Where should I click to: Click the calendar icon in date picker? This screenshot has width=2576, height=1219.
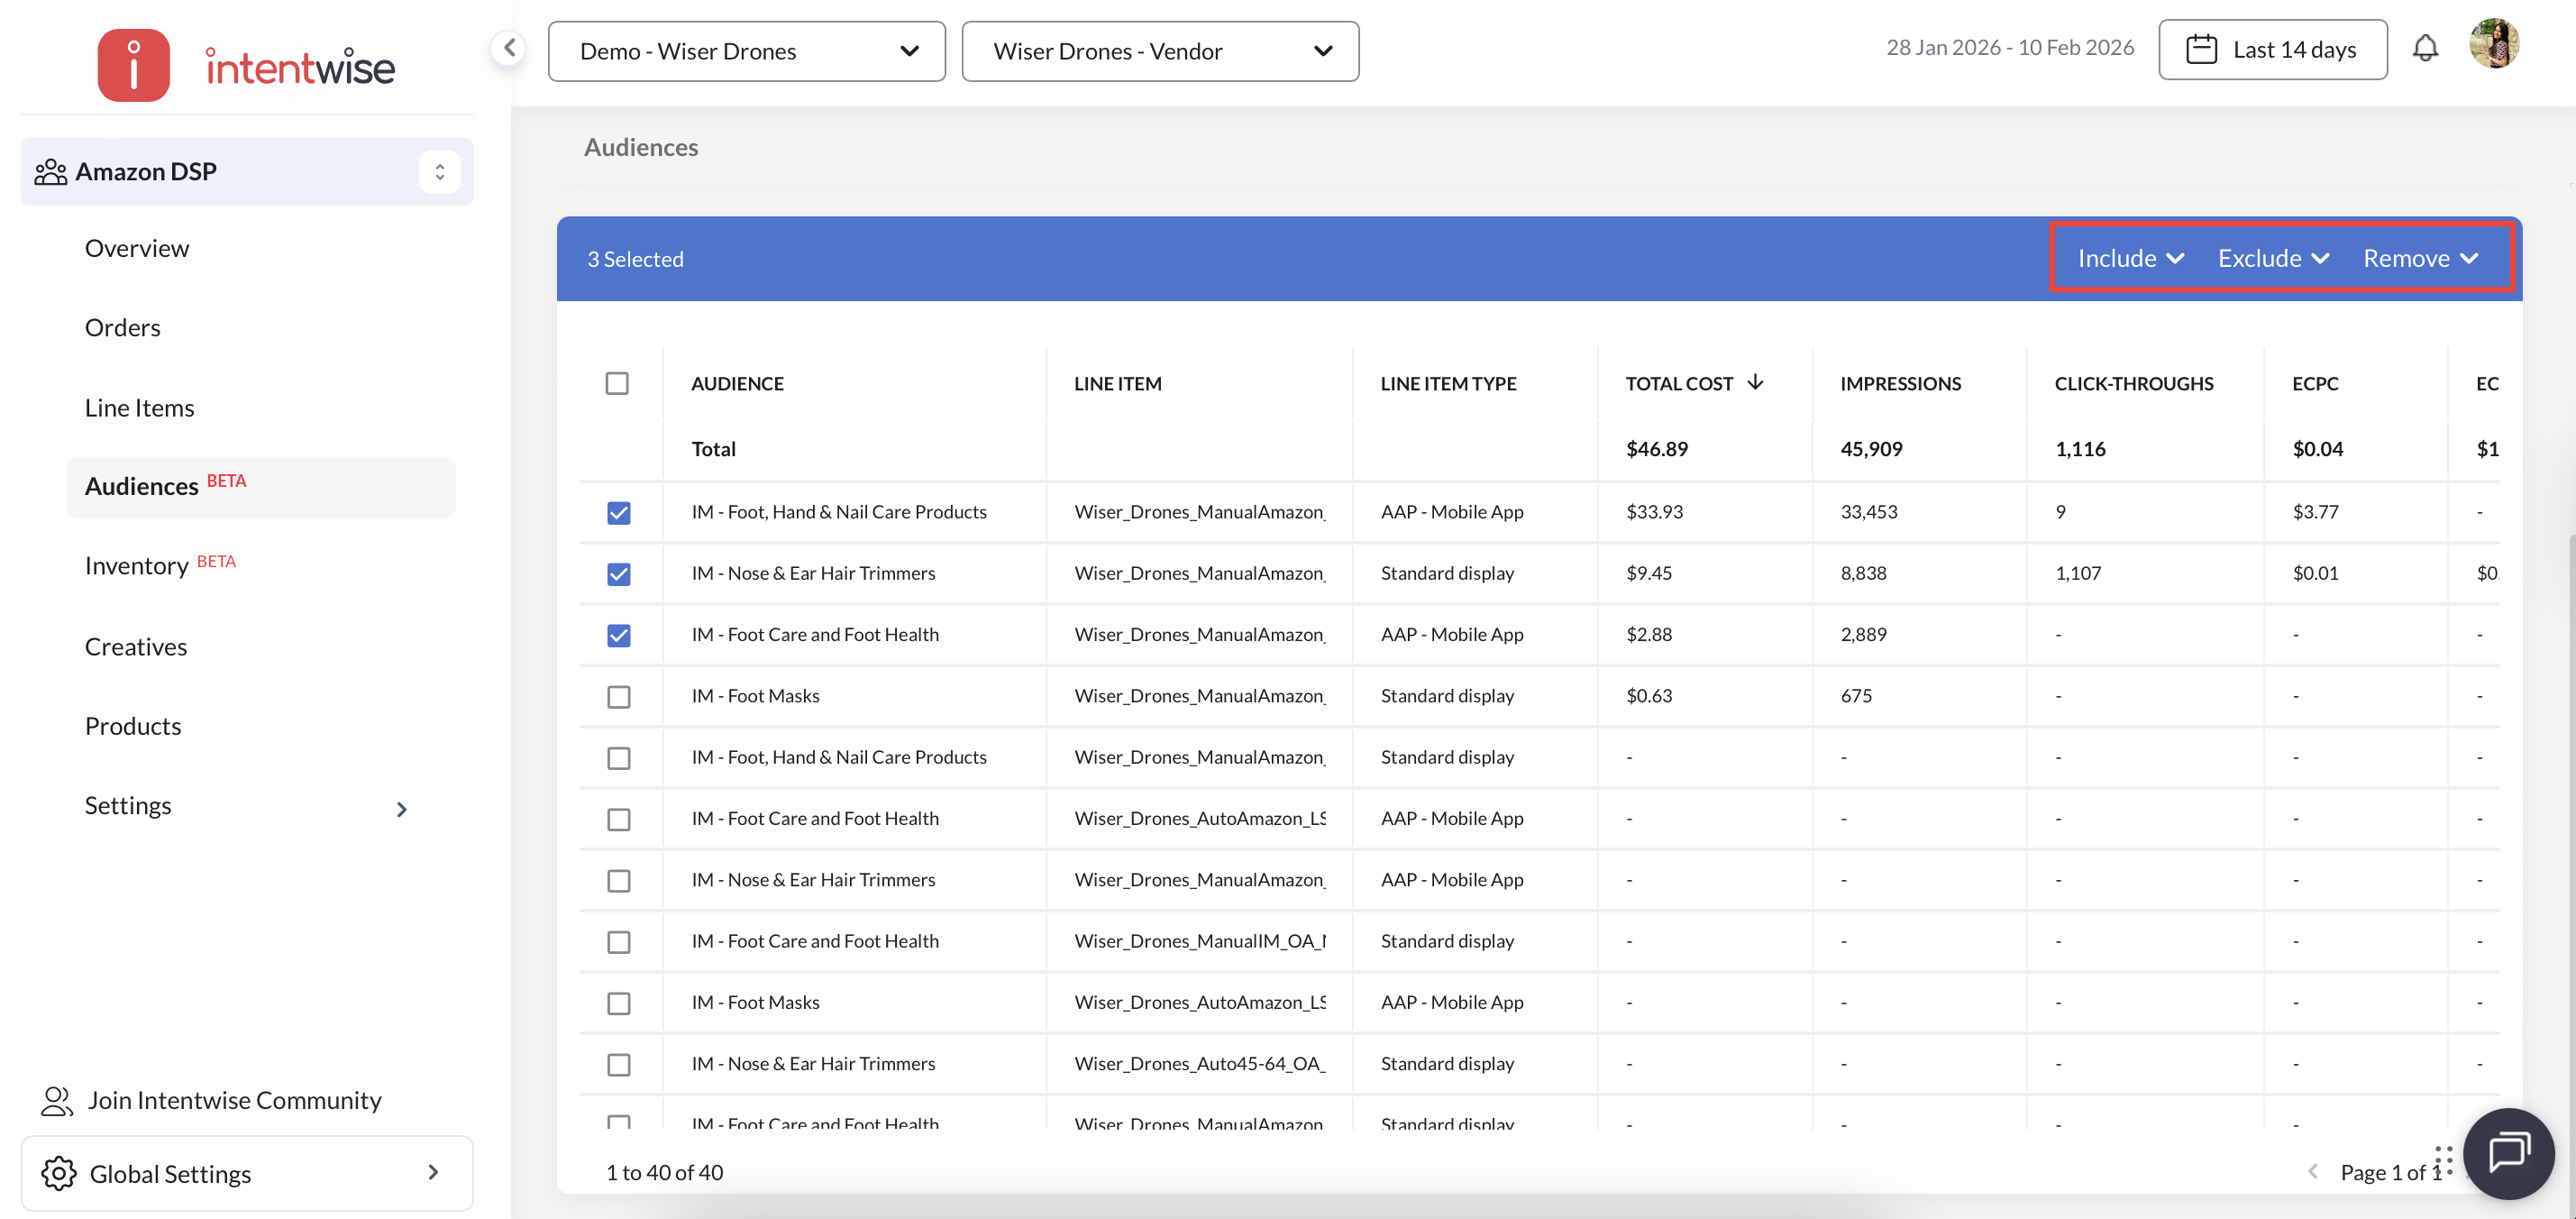click(x=2201, y=49)
